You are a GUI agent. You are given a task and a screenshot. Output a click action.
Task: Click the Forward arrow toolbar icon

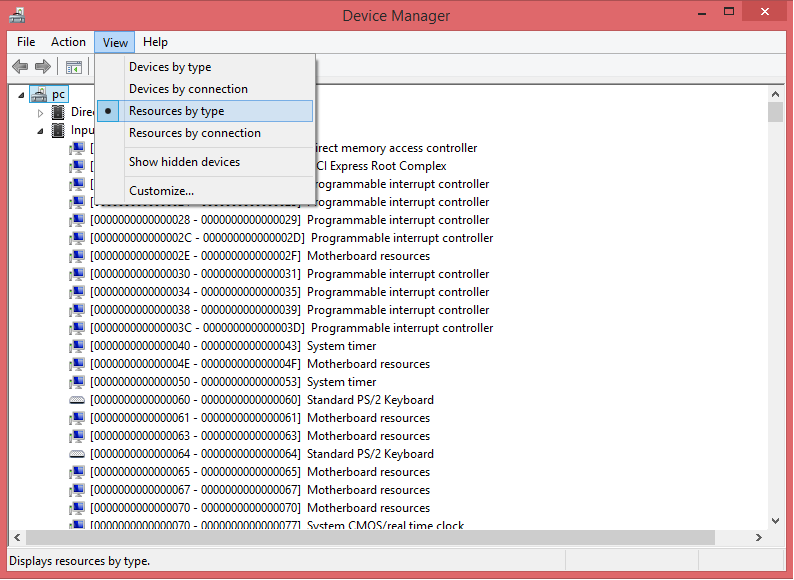click(x=42, y=67)
